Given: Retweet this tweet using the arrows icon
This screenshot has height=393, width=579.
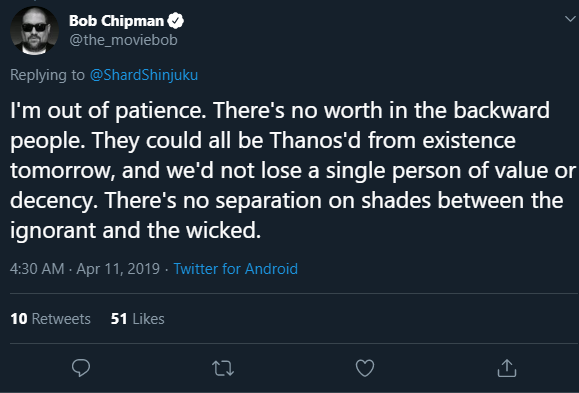Looking at the screenshot, I should pyautogui.click(x=223, y=368).
